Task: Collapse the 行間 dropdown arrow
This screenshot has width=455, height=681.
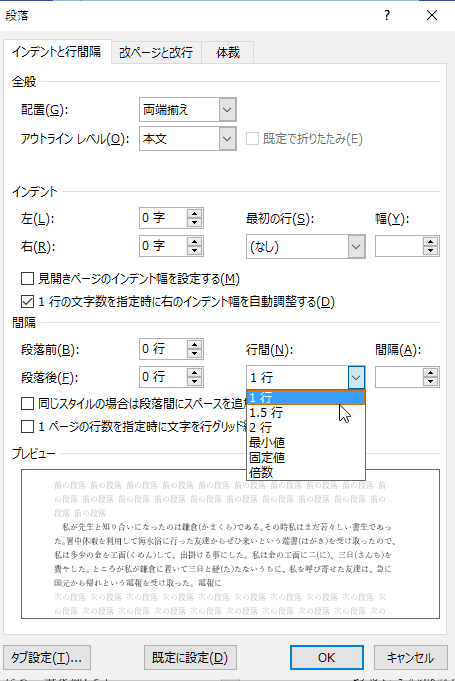Action: 356,377
